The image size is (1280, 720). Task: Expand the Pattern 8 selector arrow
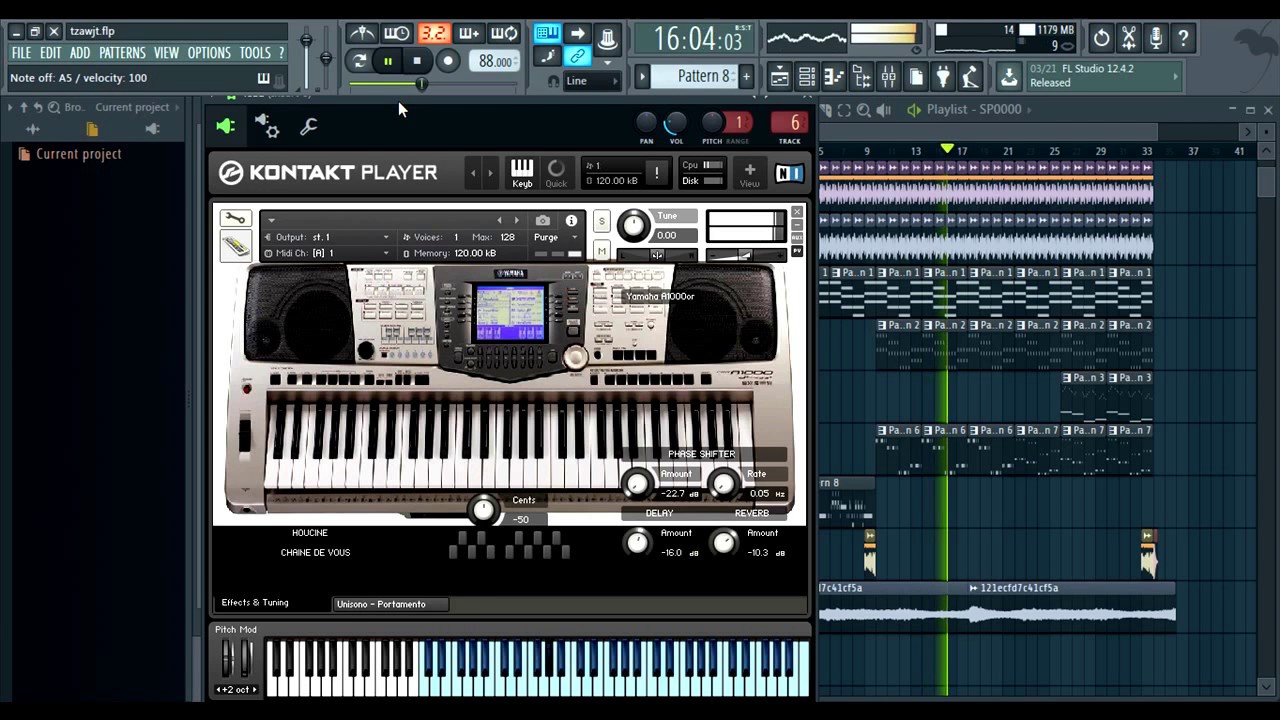[643, 76]
